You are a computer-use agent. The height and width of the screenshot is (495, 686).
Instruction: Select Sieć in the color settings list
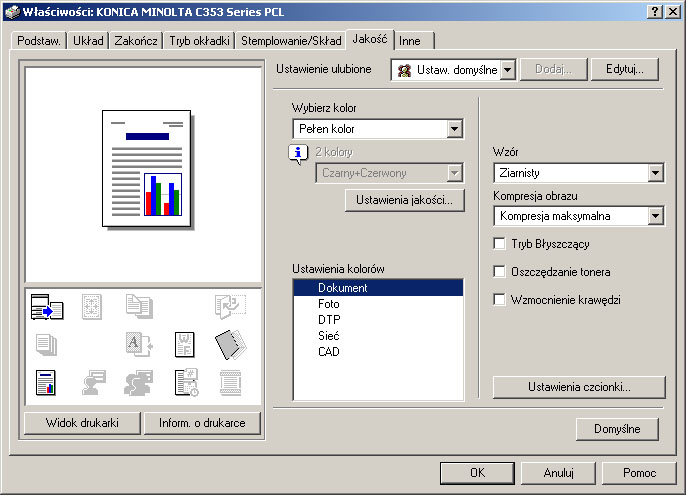pyautogui.click(x=378, y=336)
